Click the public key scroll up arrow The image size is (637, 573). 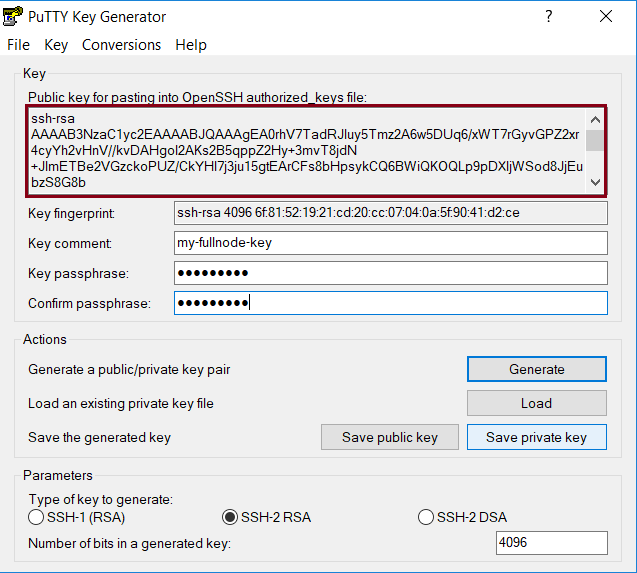click(x=595, y=119)
